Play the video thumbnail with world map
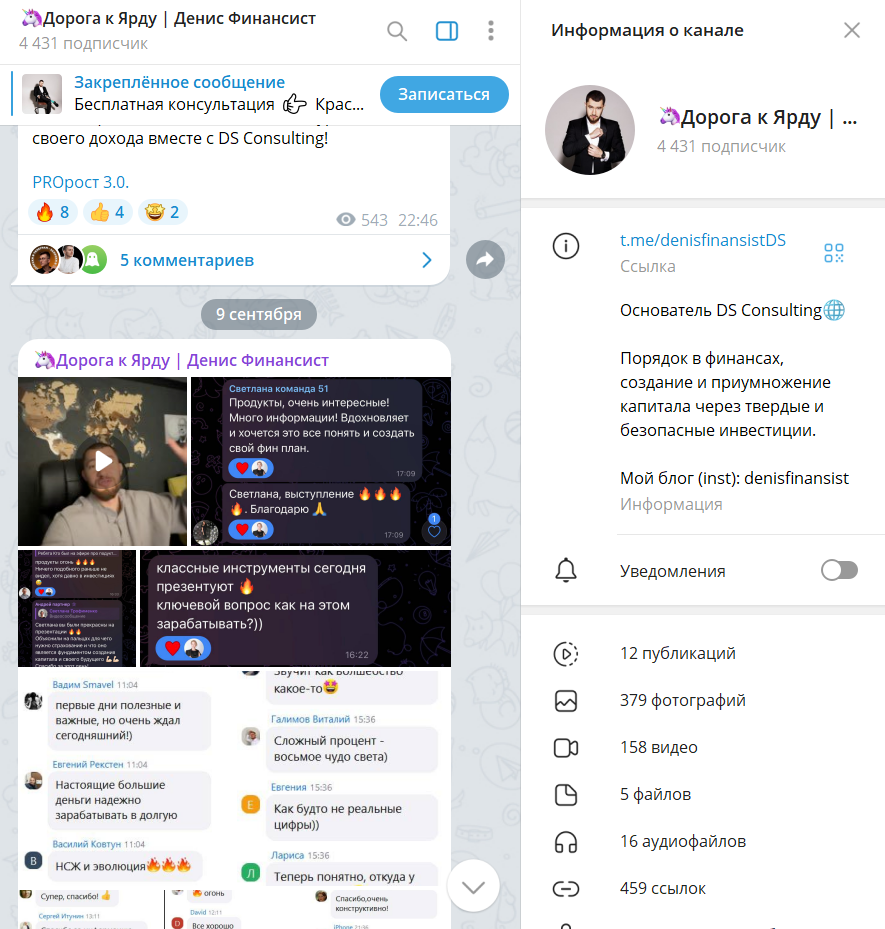The image size is (885, 929). click(x=102, y=461)
